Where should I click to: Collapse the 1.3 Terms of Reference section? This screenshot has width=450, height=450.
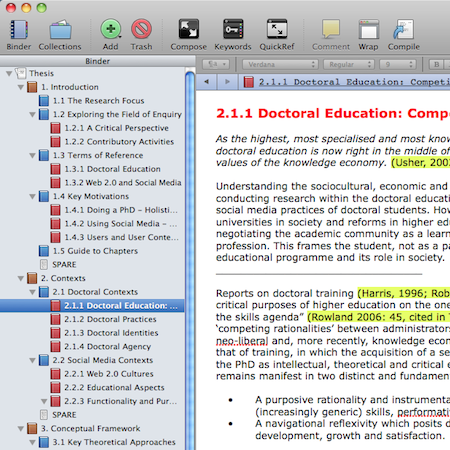[32, 155]
